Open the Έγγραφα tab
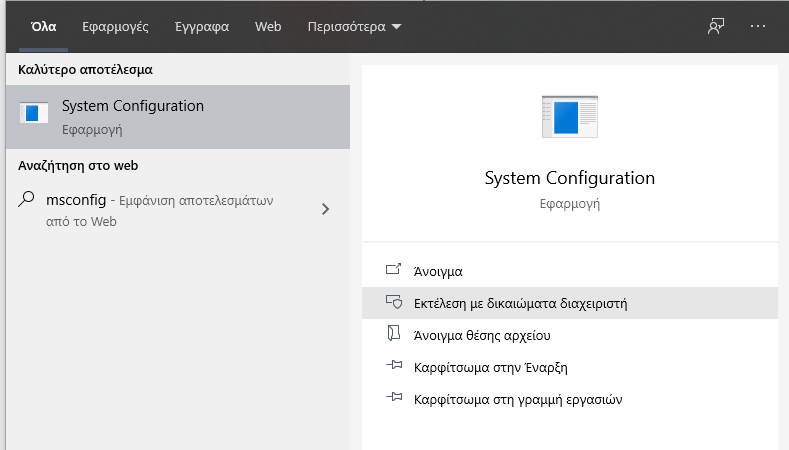 202,27
